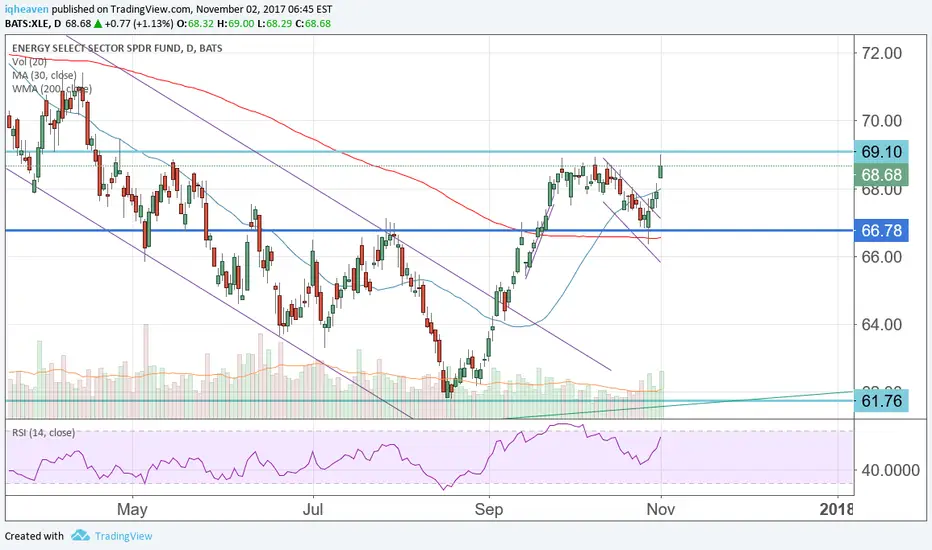Viewport: 932px width, 550px height.
Task: Select the 69.10 price level label
Action: (x=881, y=152)
